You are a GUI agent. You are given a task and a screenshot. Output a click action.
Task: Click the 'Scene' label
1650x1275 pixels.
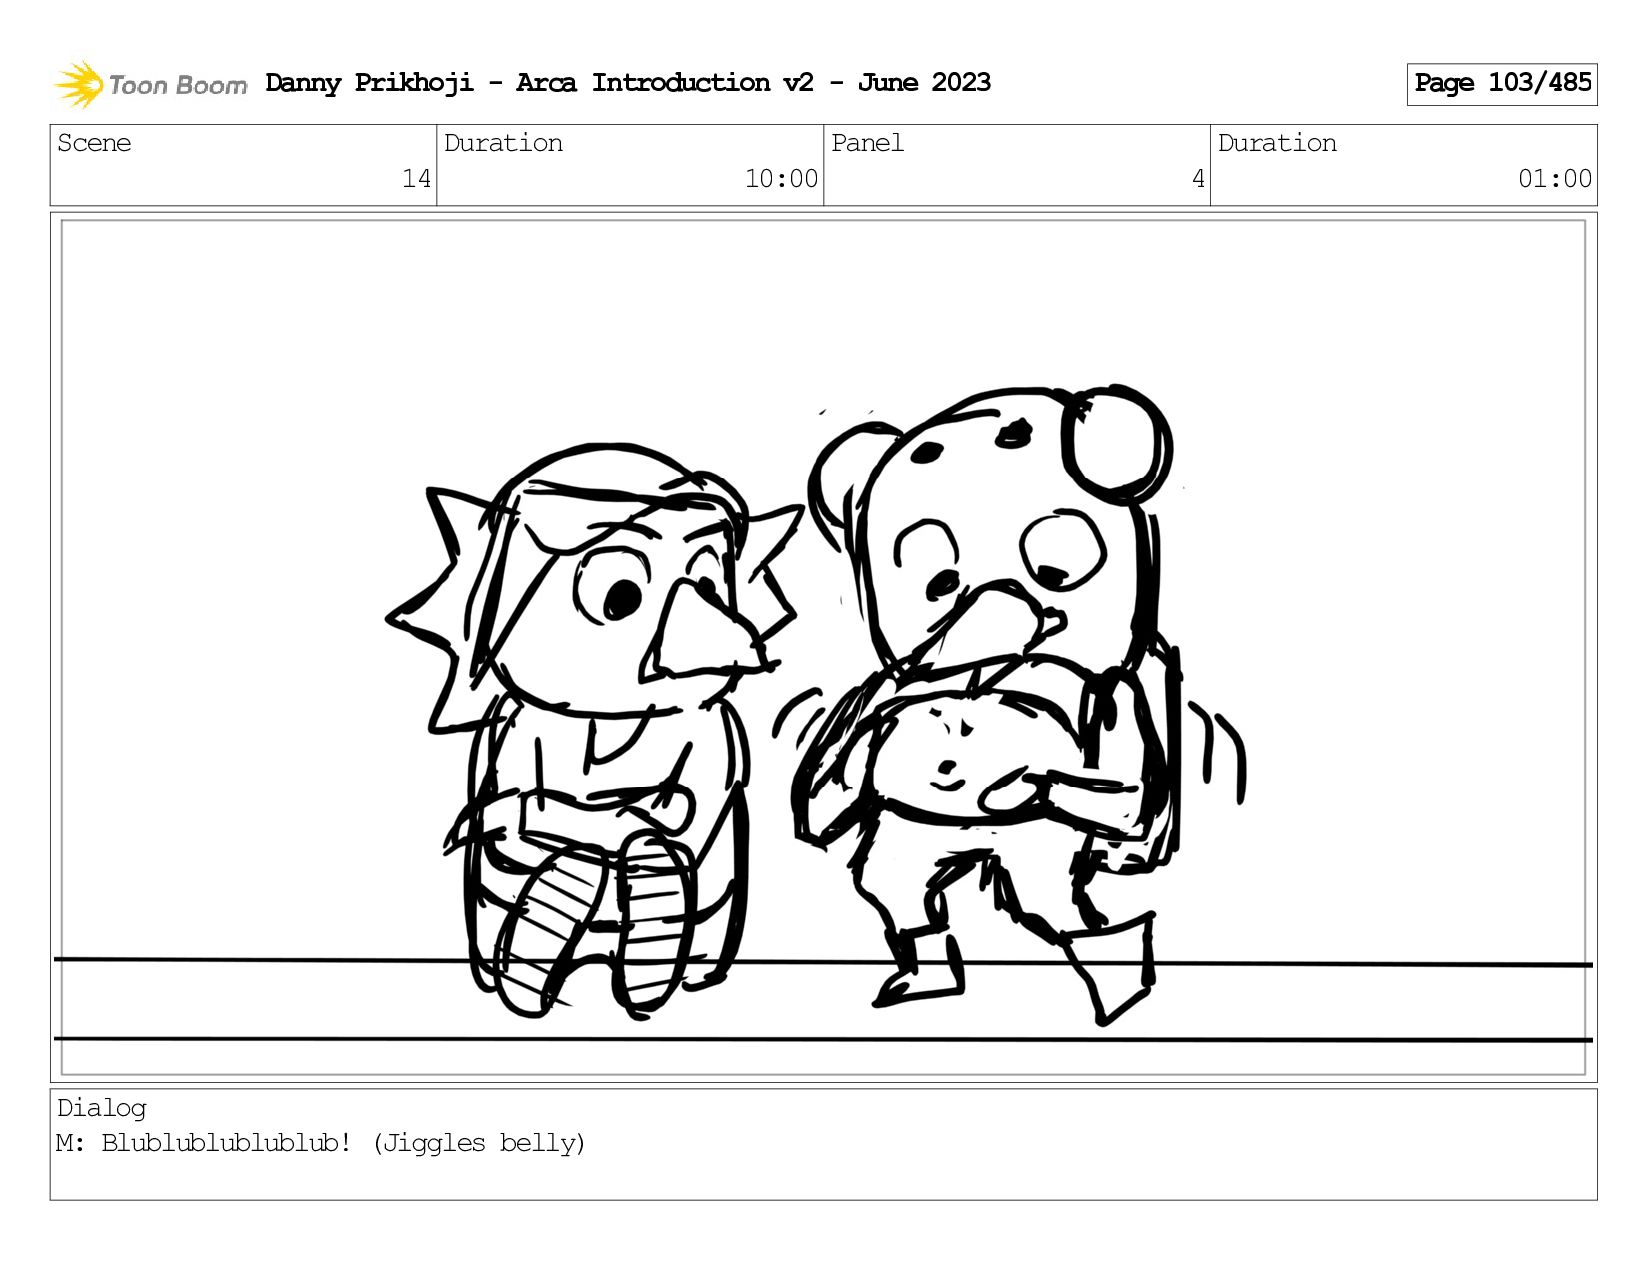coord(94,143)
